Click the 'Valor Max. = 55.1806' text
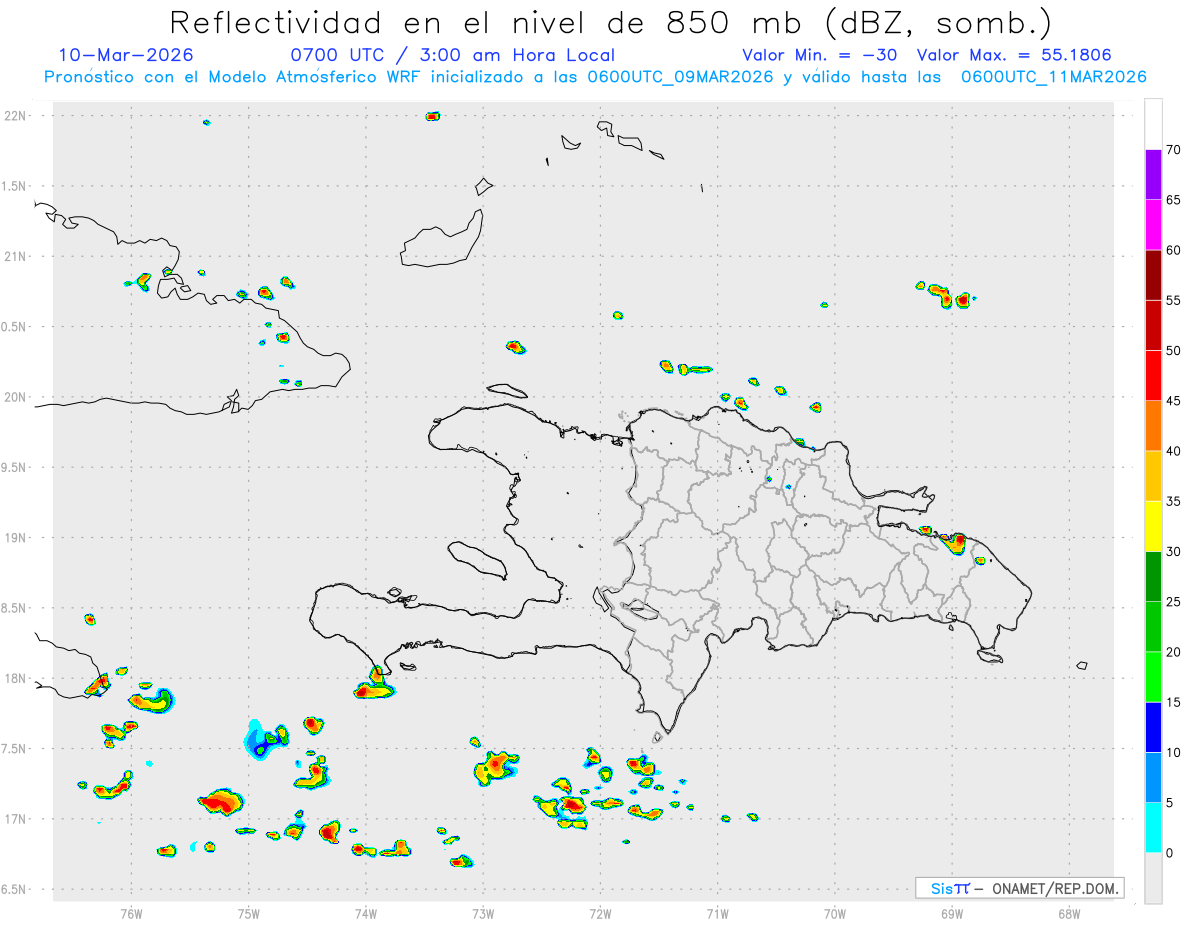Screen dimensions: 1200x927 (x=1014, y=55)
